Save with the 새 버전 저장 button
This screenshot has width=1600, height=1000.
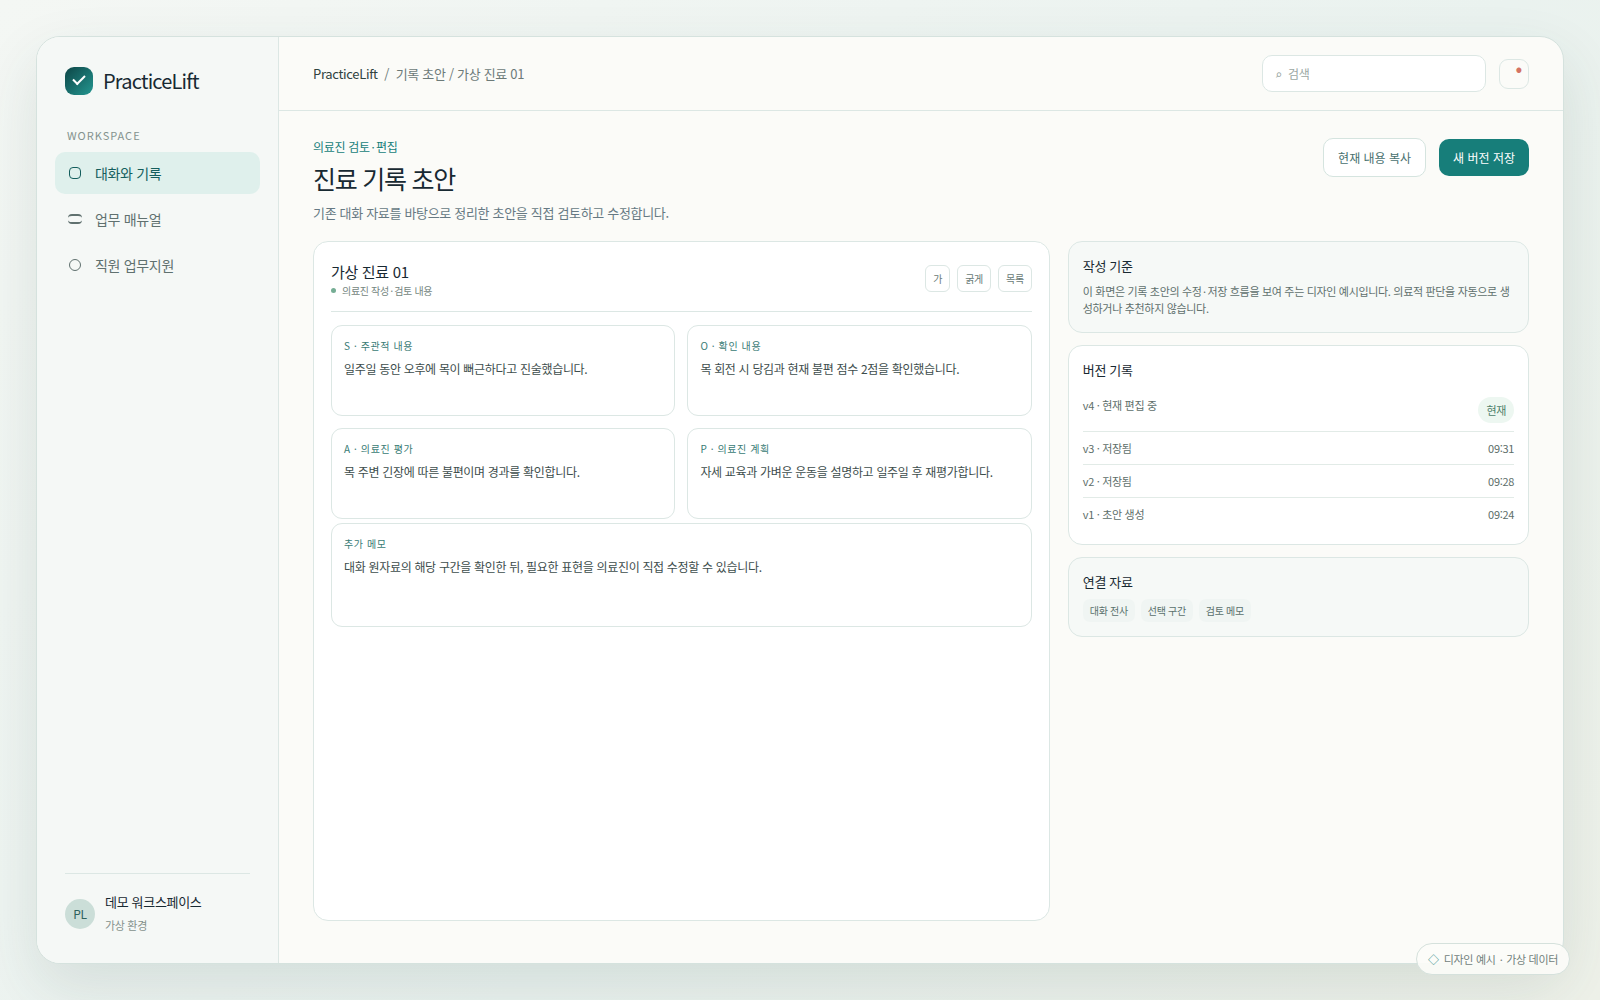click(x=1484, y=158)
